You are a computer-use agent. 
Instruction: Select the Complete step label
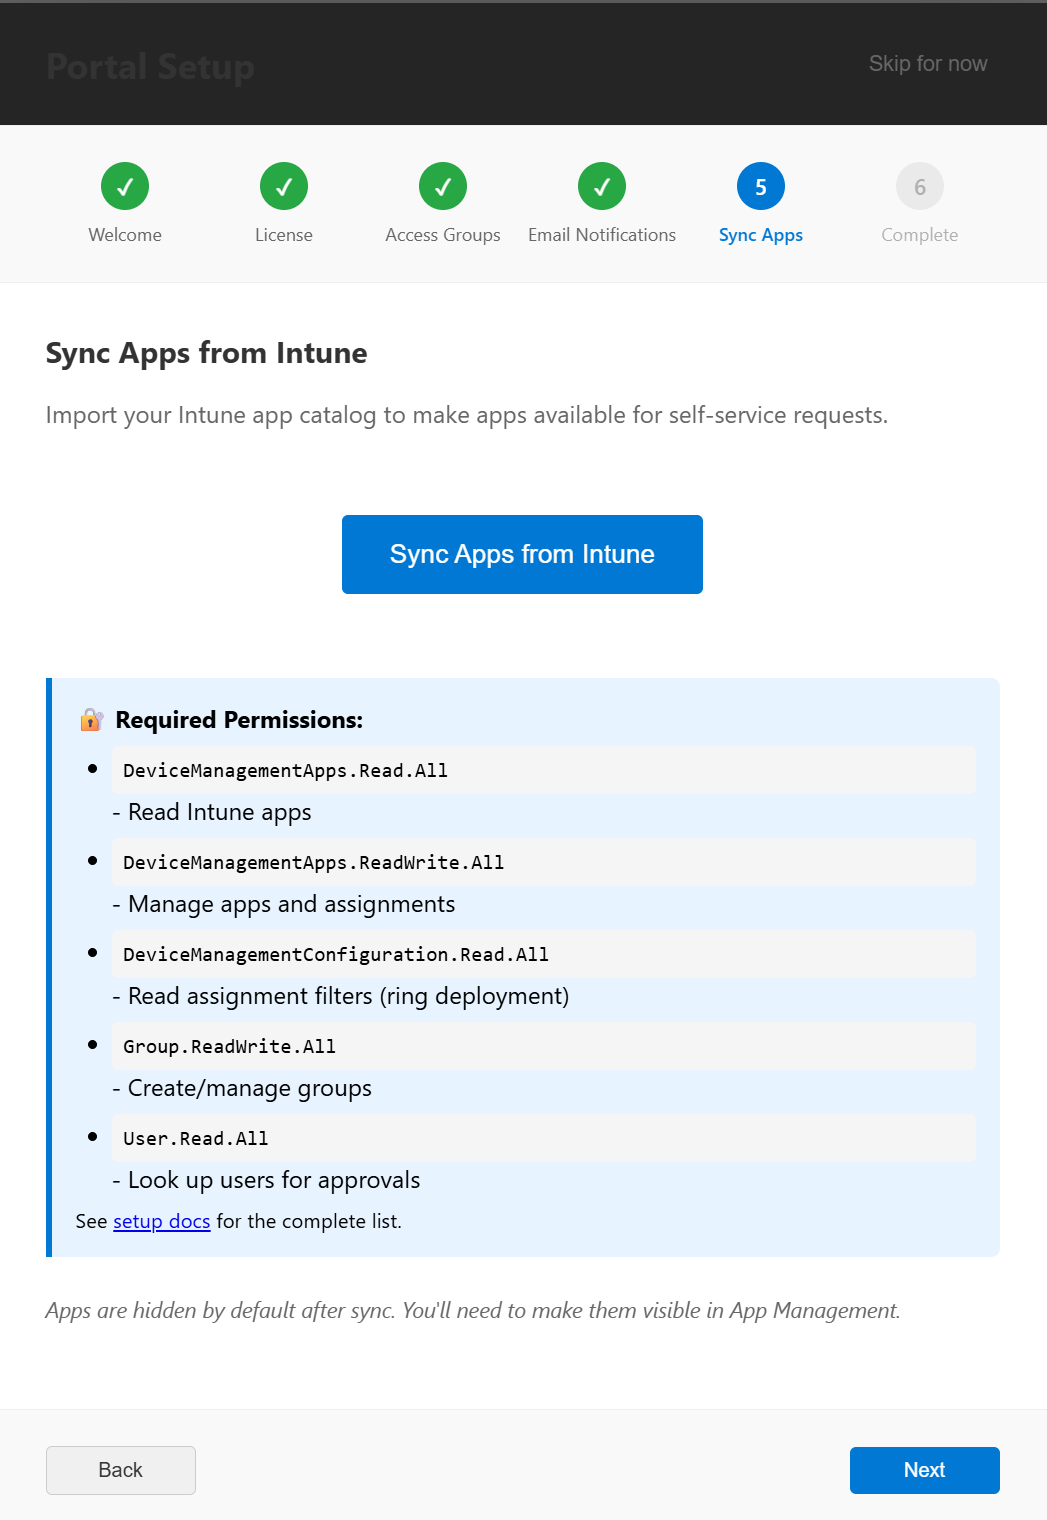920,235
